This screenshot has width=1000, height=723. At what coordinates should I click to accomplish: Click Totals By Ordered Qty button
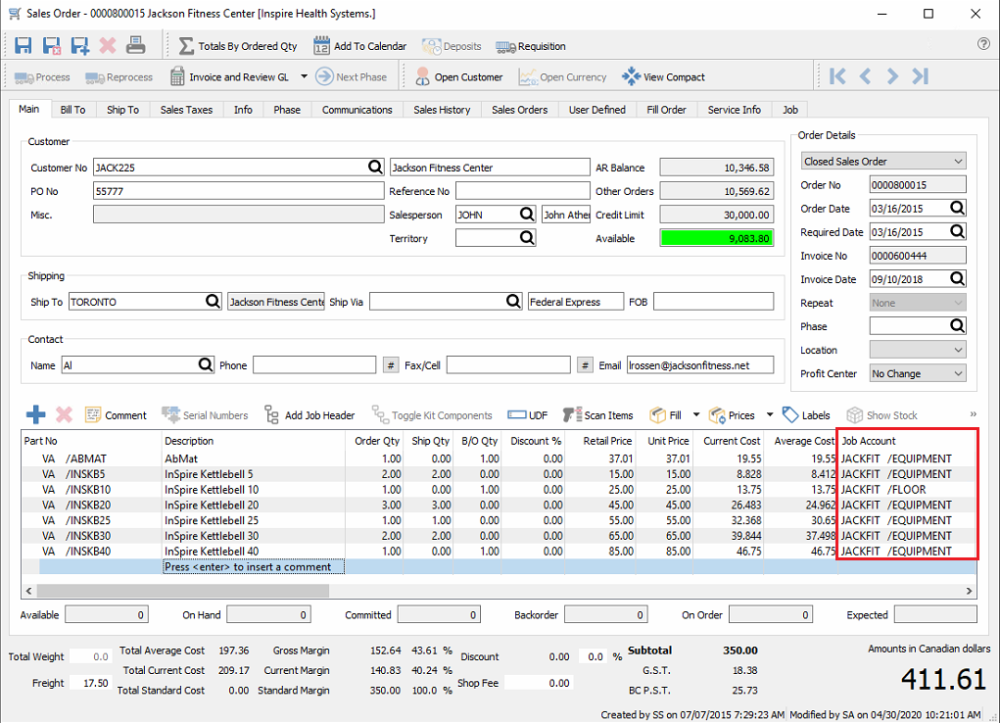point(238,46)
